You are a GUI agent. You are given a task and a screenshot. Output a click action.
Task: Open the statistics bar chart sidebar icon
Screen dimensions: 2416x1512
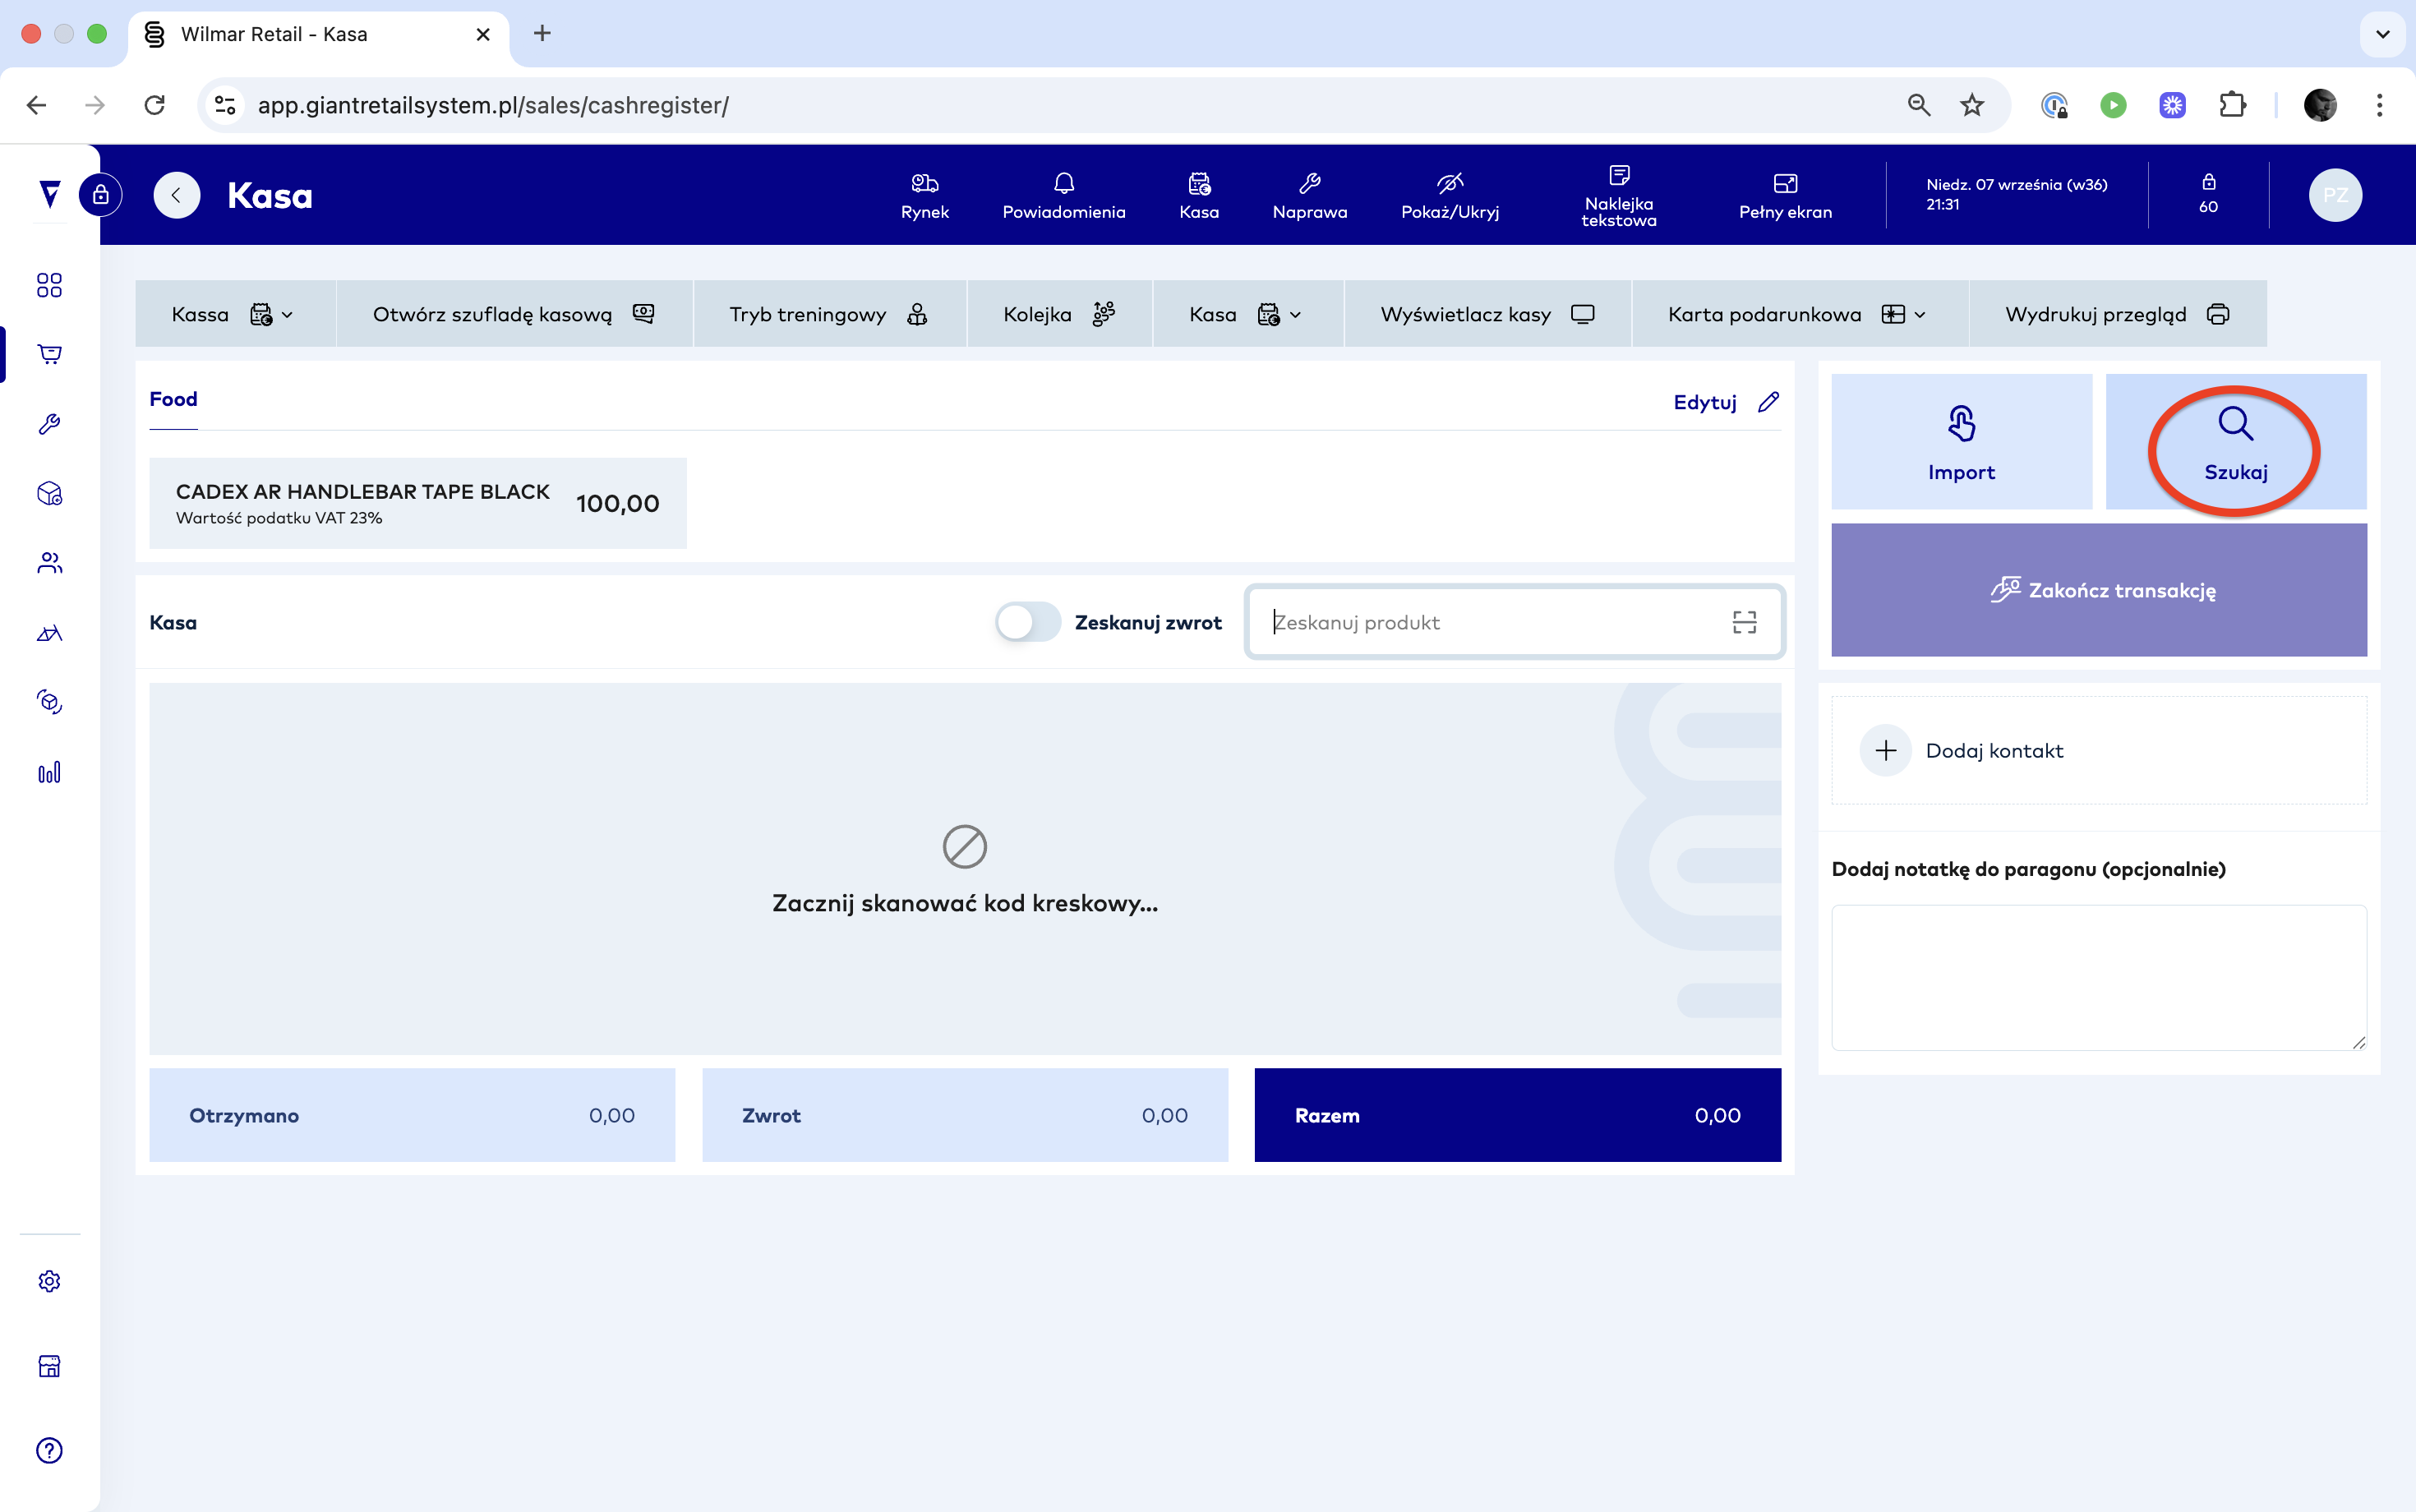[49, 772]
